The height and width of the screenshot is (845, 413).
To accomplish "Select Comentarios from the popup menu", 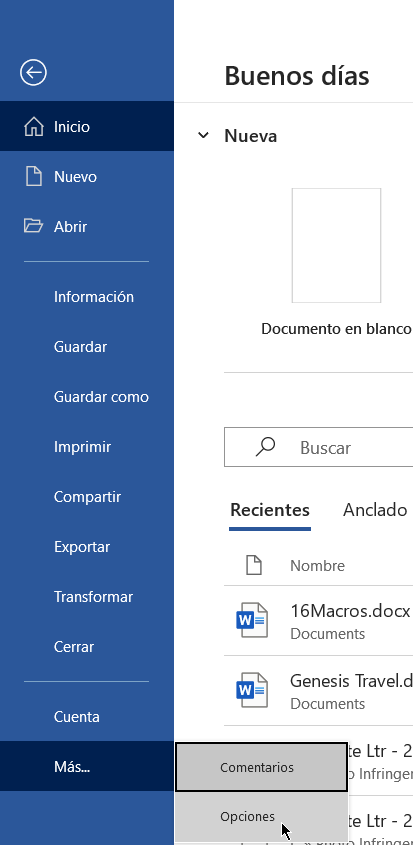I will [261, 767].
